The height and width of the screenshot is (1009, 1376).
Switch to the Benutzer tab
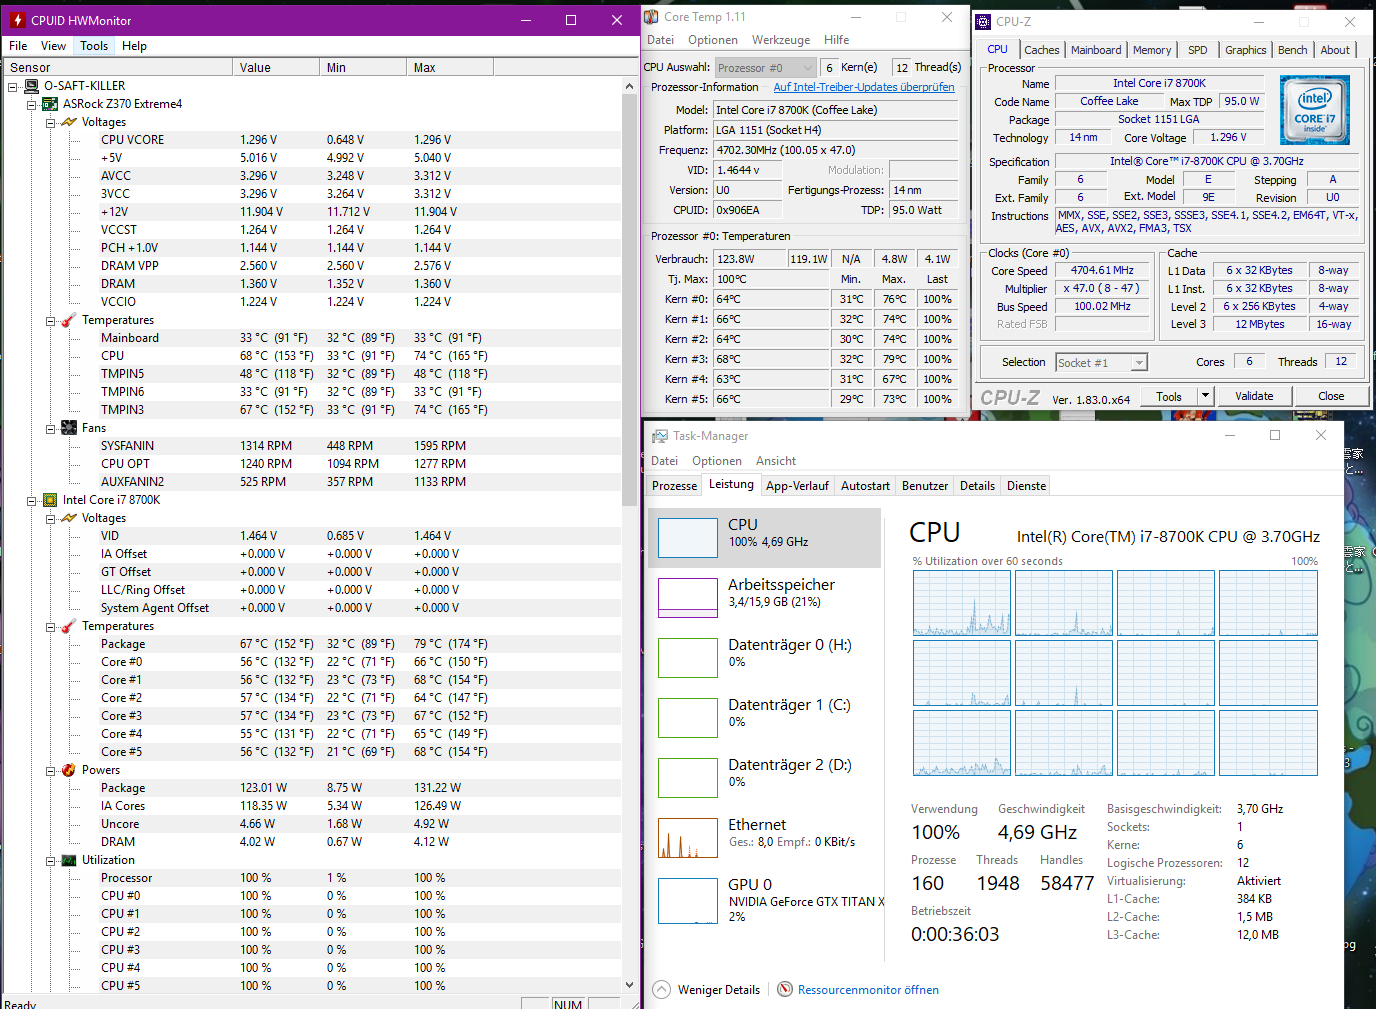click(x=925, y=486)
